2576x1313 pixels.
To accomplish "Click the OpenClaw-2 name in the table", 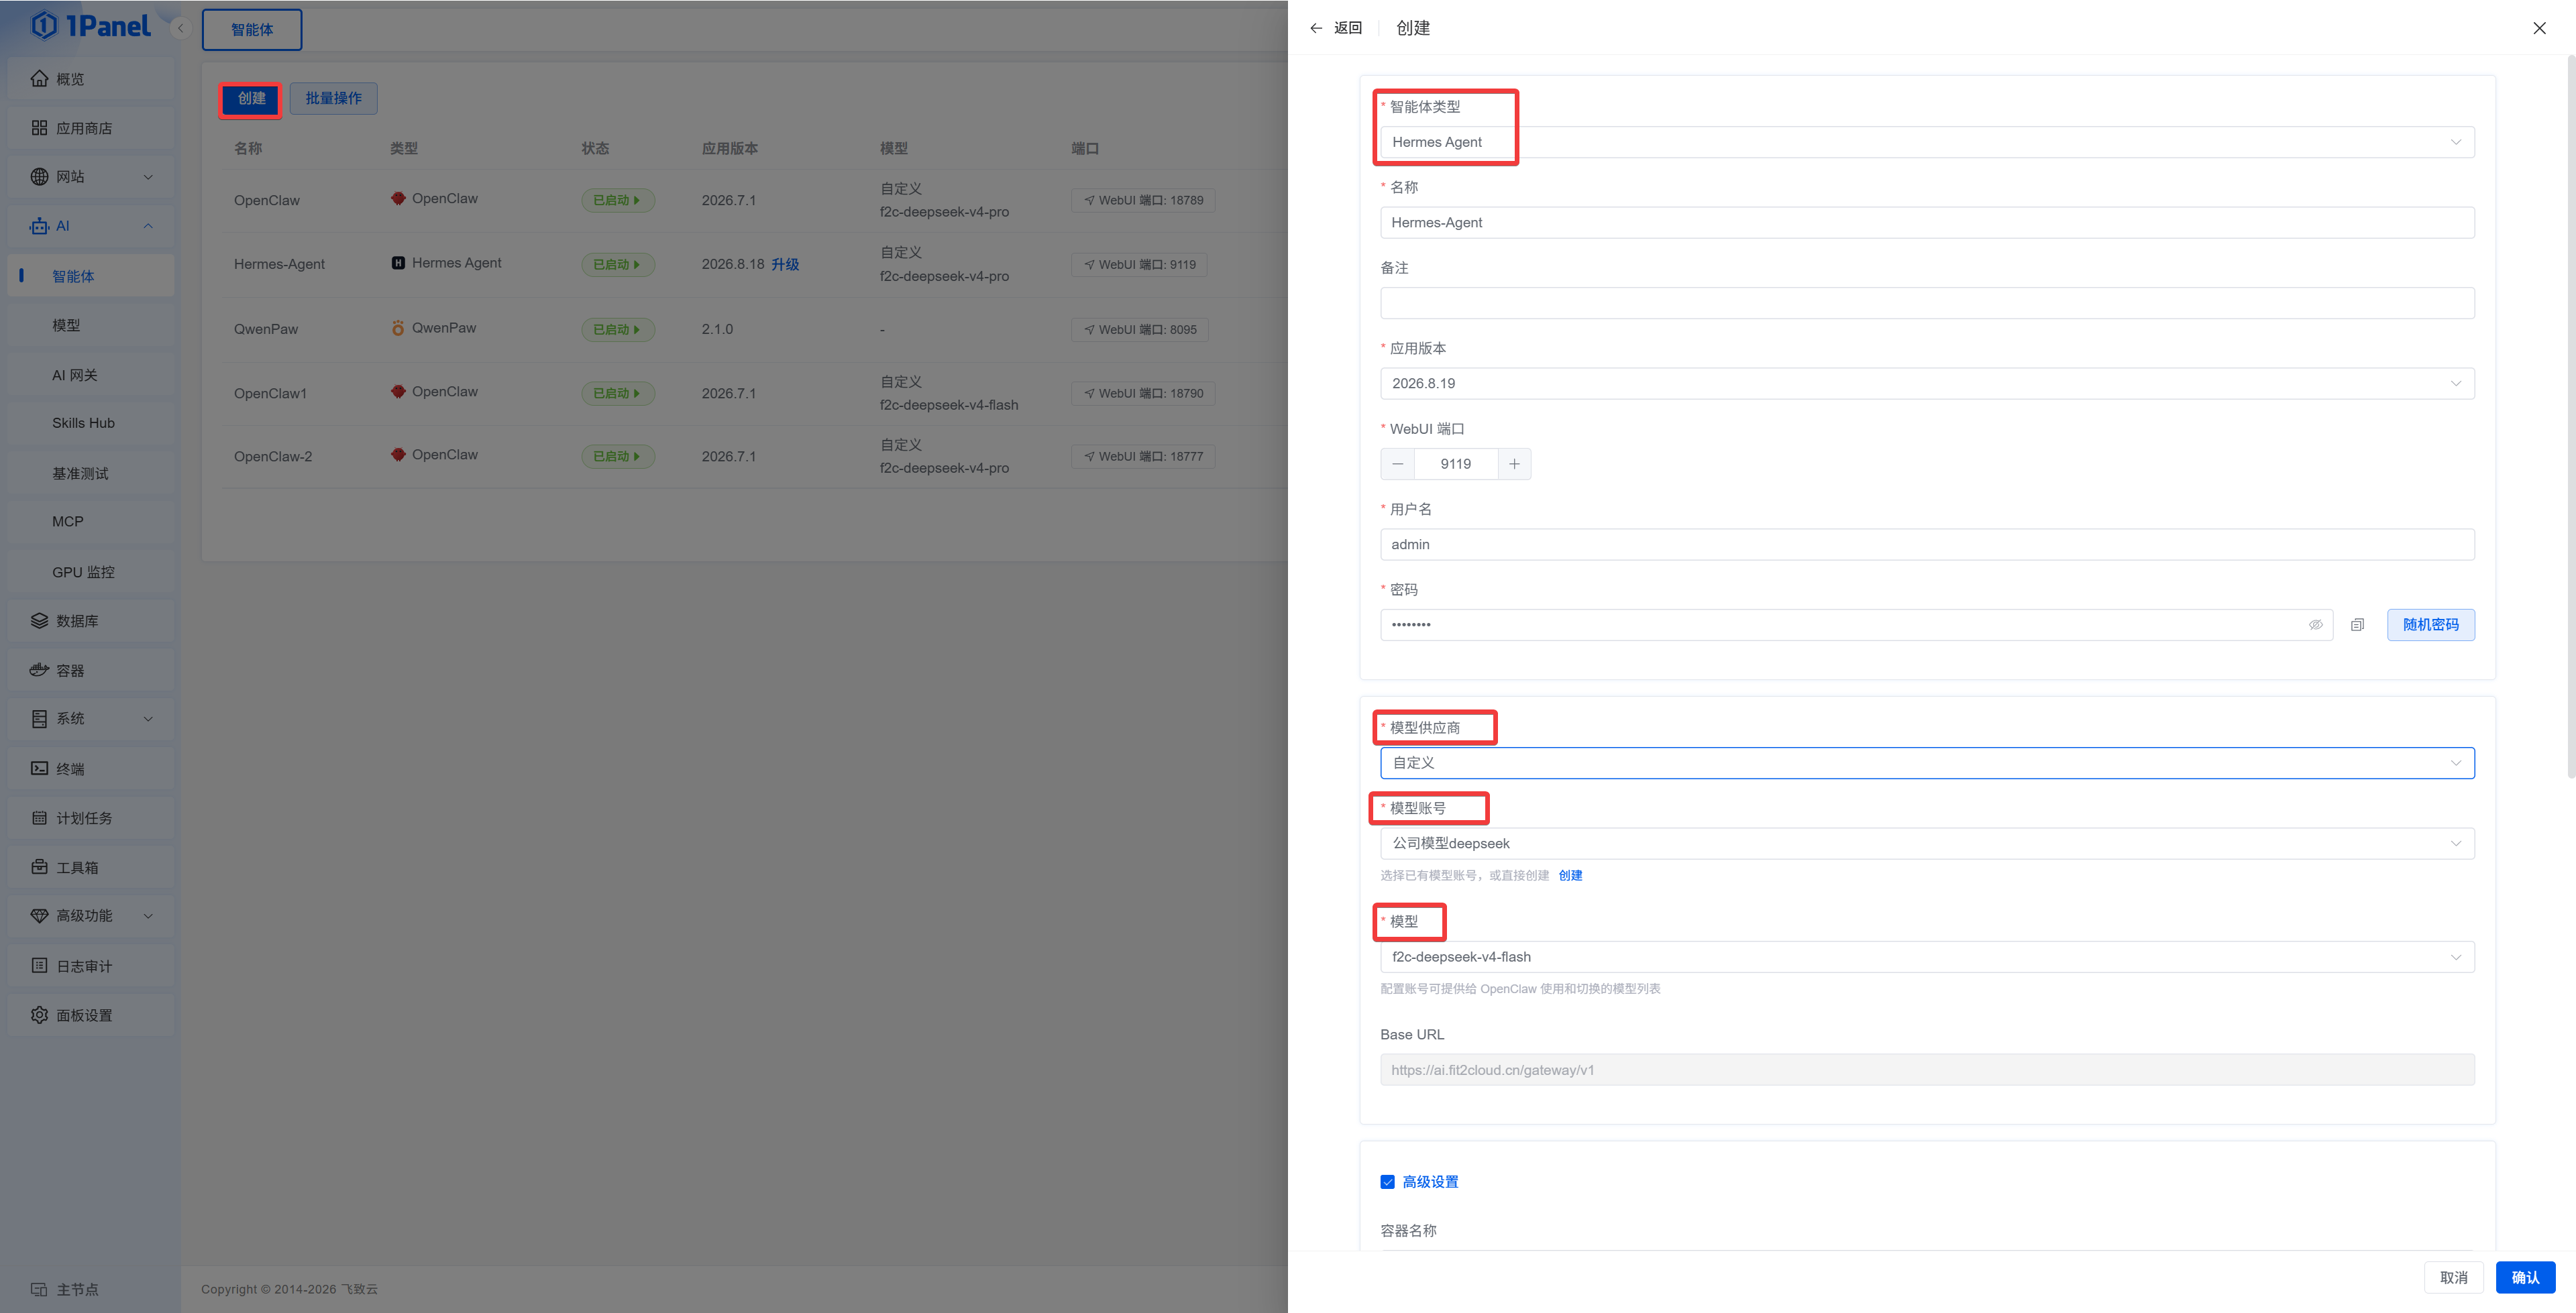I will pyautogui.click(x=273, y=457).
